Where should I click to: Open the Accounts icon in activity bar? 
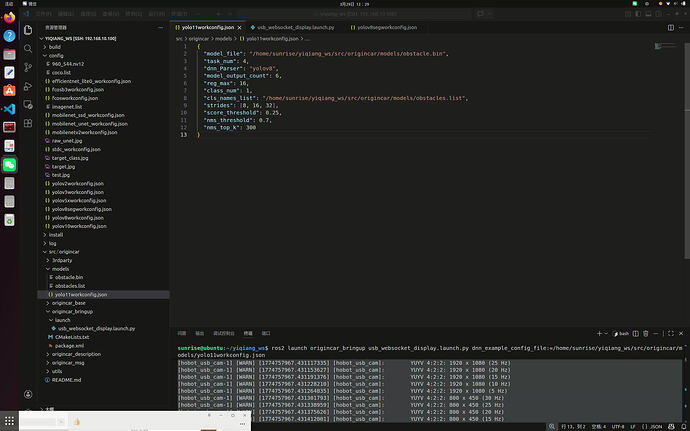pyautogui.click(x=28, y=394)
